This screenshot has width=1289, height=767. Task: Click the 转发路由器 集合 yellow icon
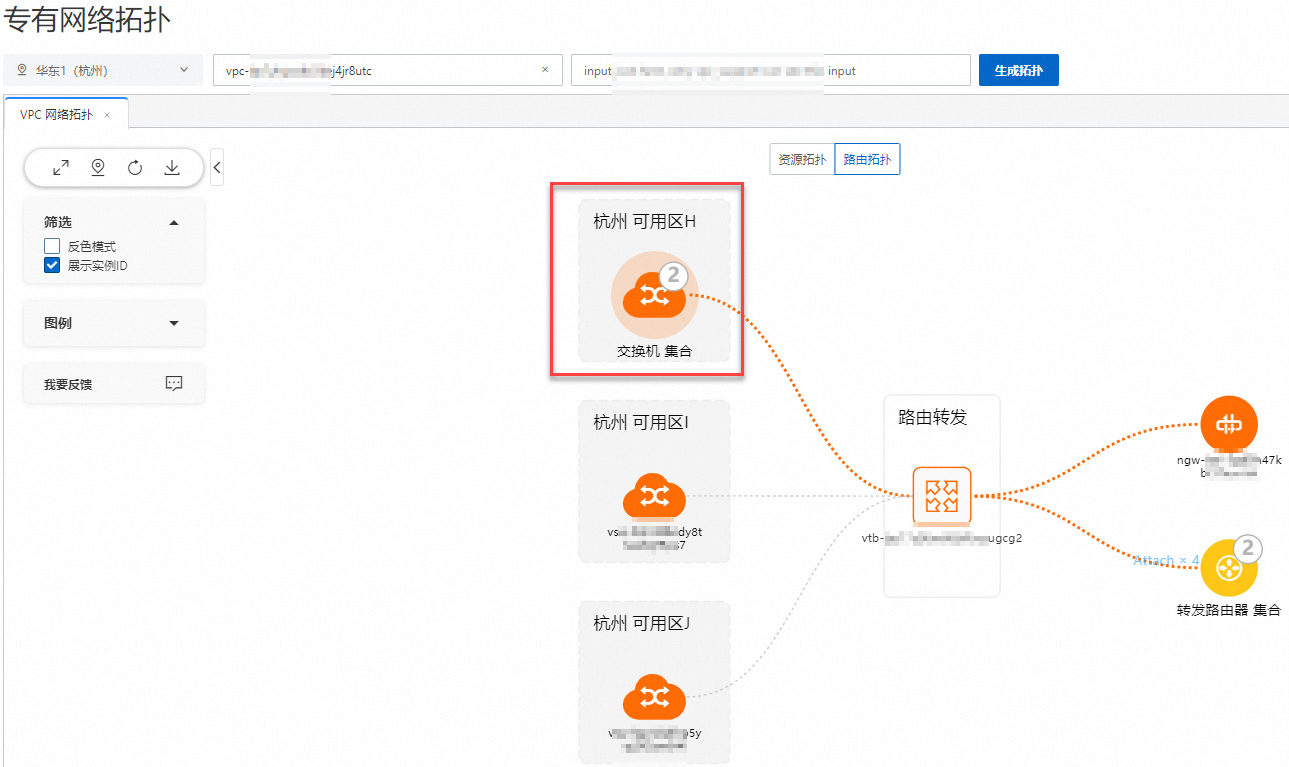[1228, 569]
